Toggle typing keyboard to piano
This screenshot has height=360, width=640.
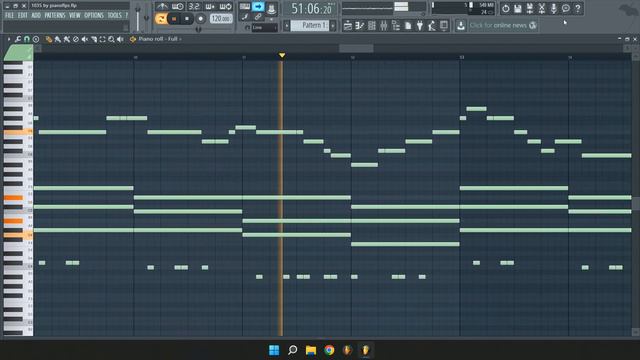244,7
